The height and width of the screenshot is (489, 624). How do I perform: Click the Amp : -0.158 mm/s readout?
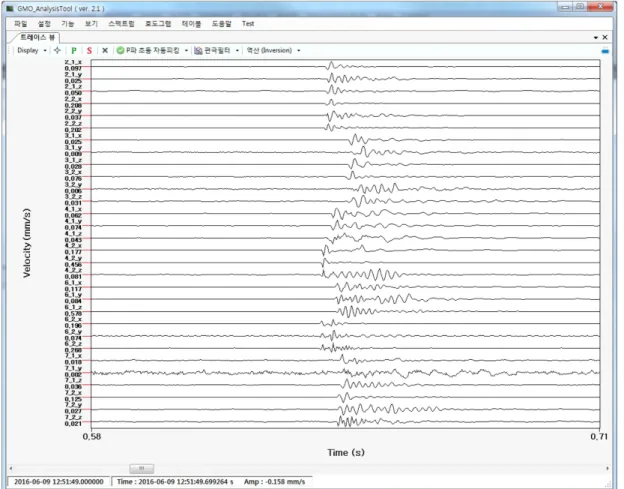pos(275,482)
